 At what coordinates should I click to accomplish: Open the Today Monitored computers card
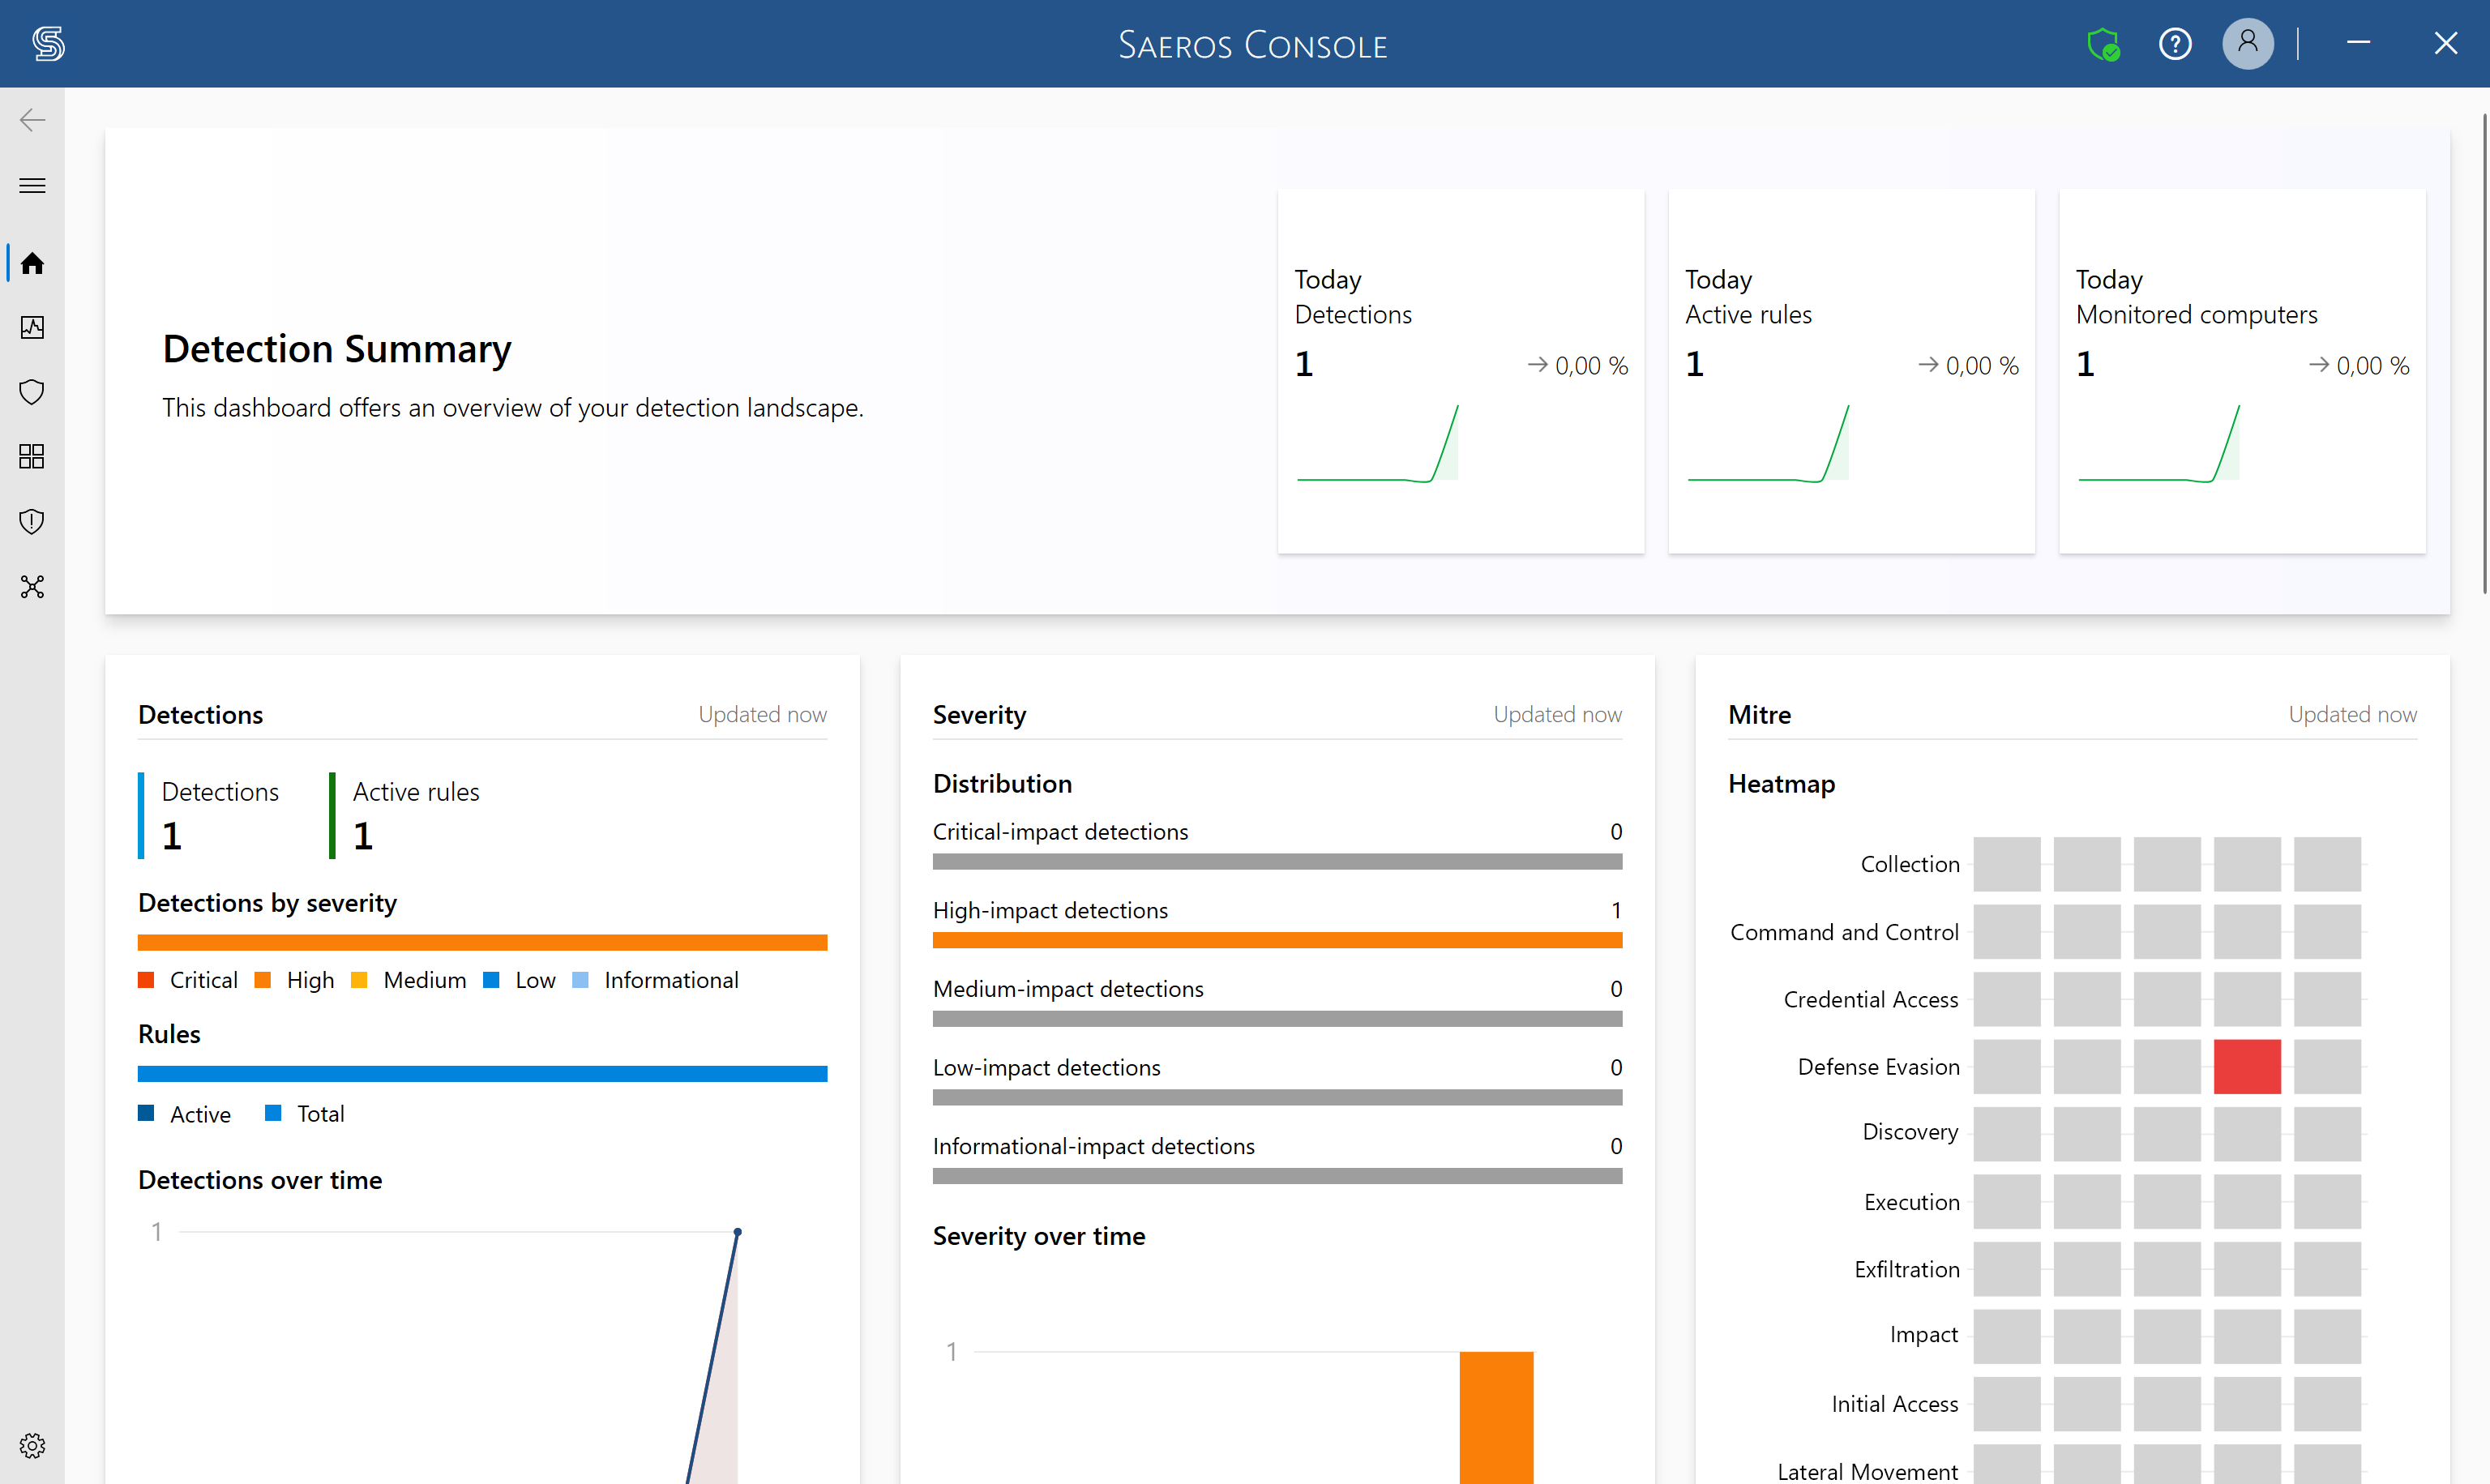[x=2242, y=371]
